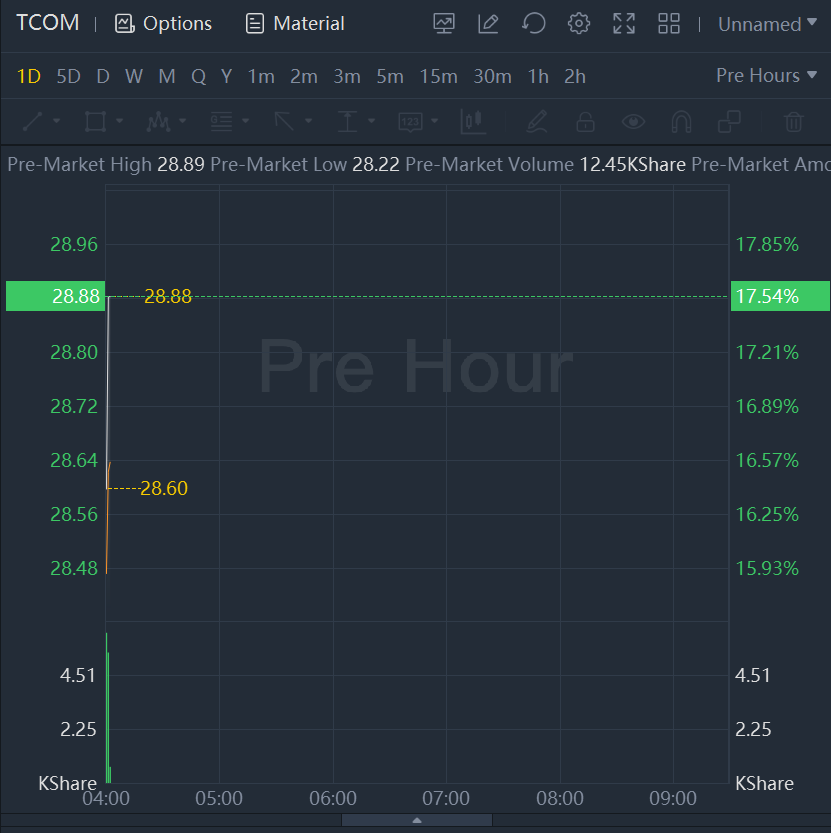Open the chart settings gear
This screenshot has width=831, height=833.
coord(578,24)
